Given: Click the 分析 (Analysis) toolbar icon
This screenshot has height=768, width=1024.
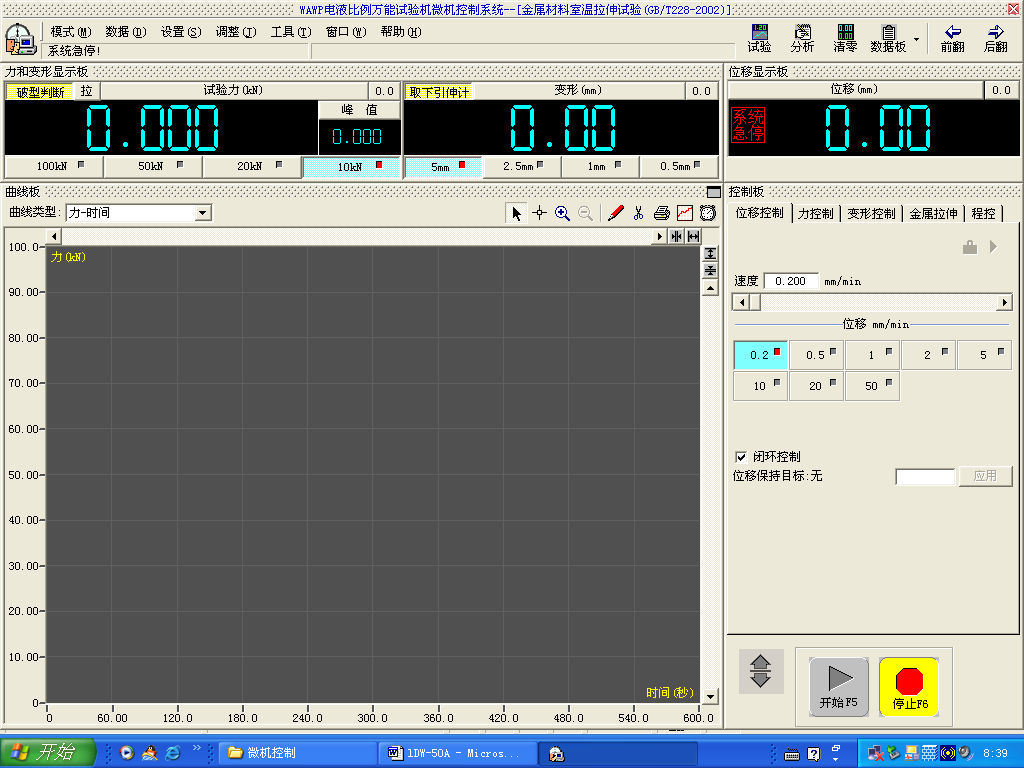Looking at the screenshot, I should click(802, 38).
